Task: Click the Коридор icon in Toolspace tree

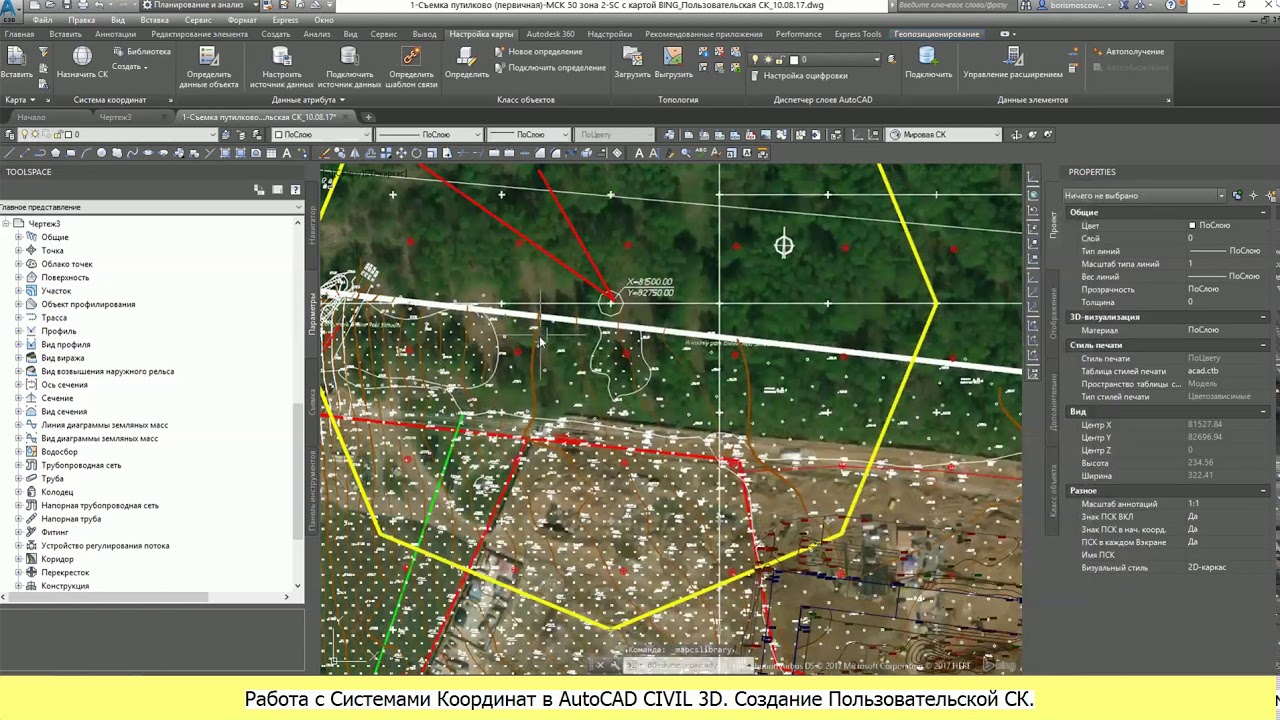Action: pos(32,559)
